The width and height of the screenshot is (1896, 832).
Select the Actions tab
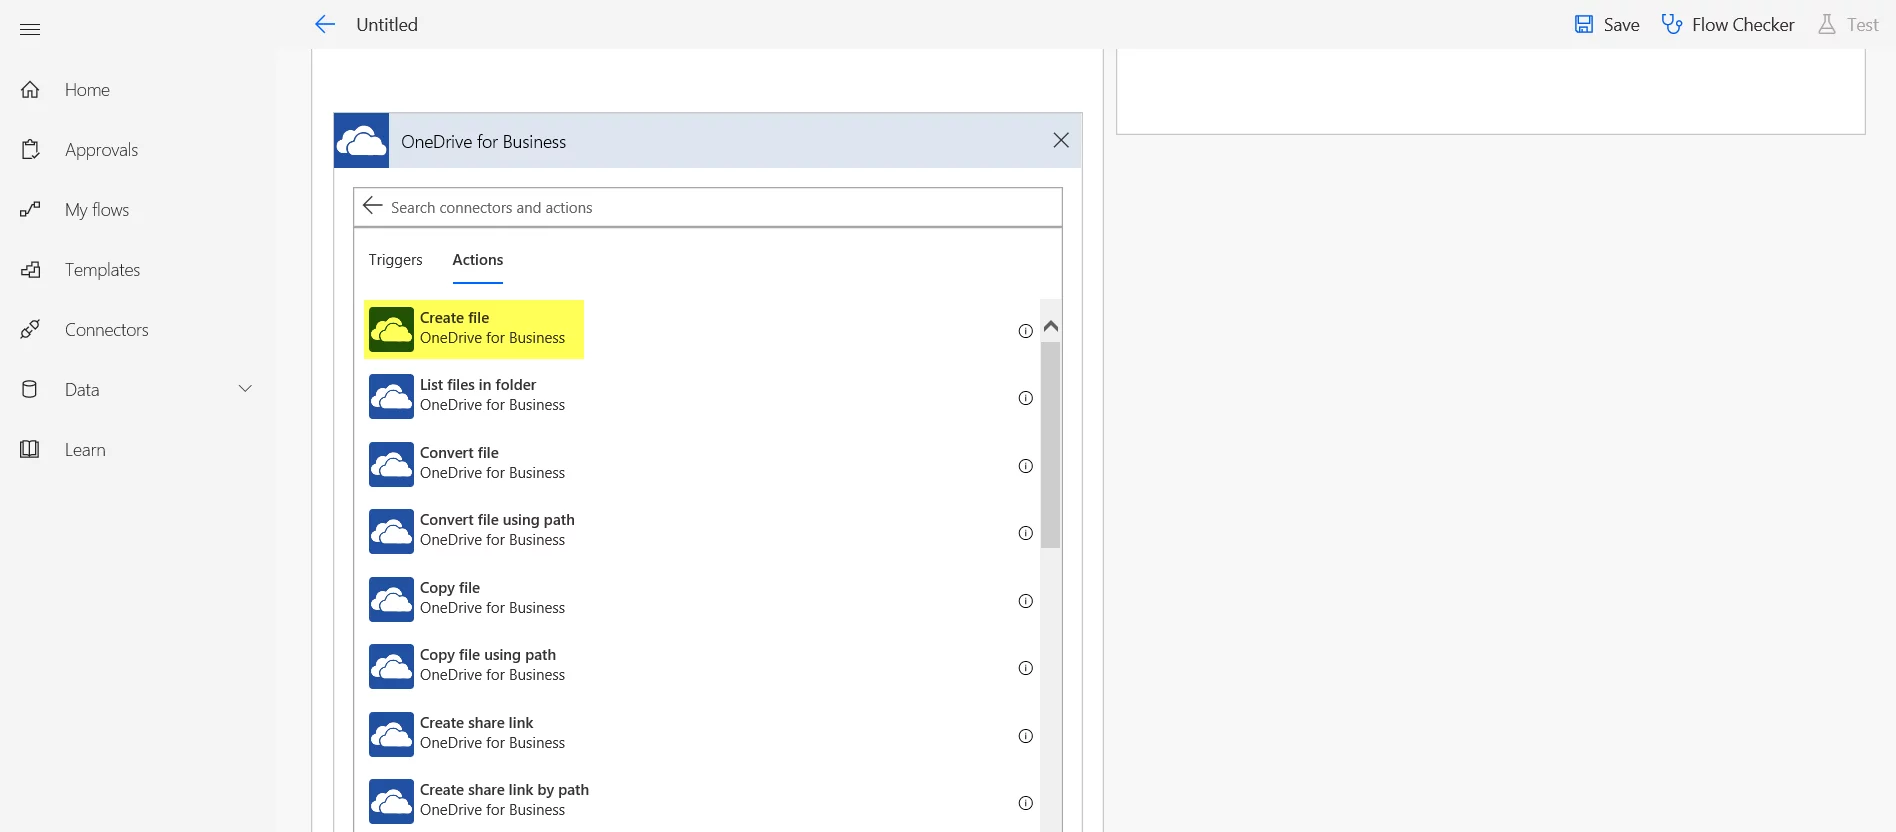pyautogui.click(x=478, y=260)
